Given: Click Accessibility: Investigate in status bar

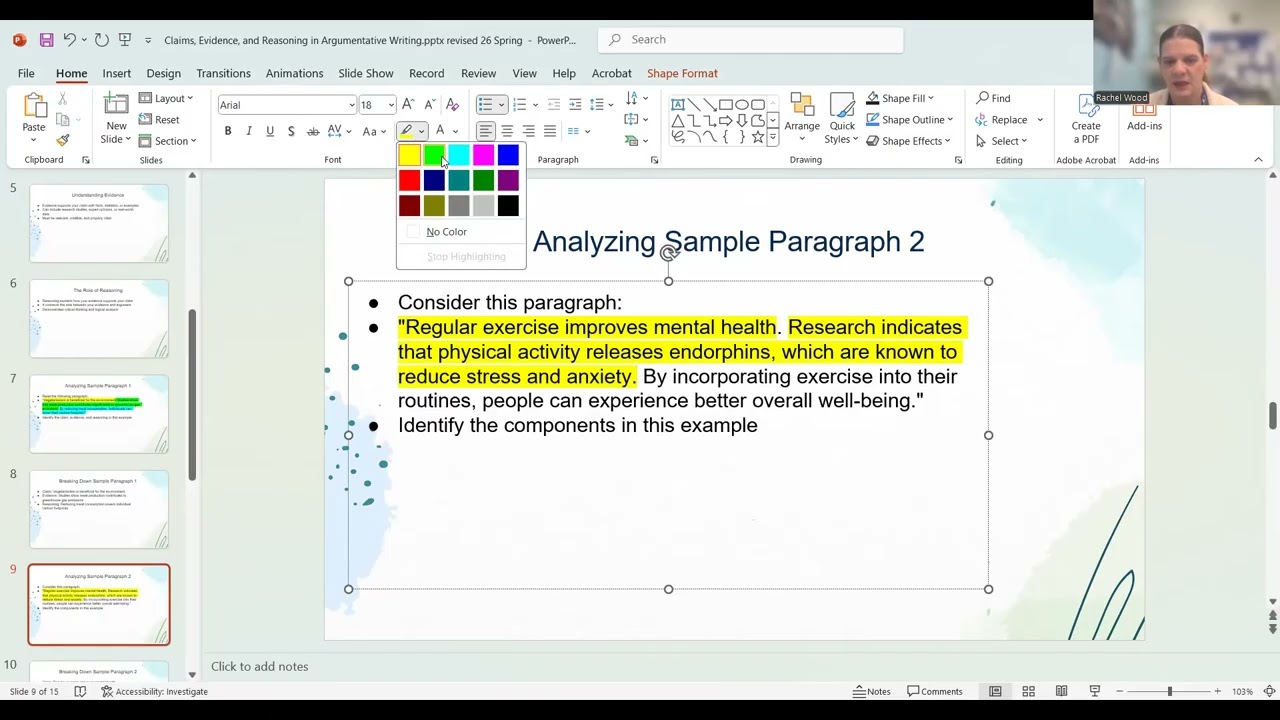Looking at the screenshot, I should 155,691.
